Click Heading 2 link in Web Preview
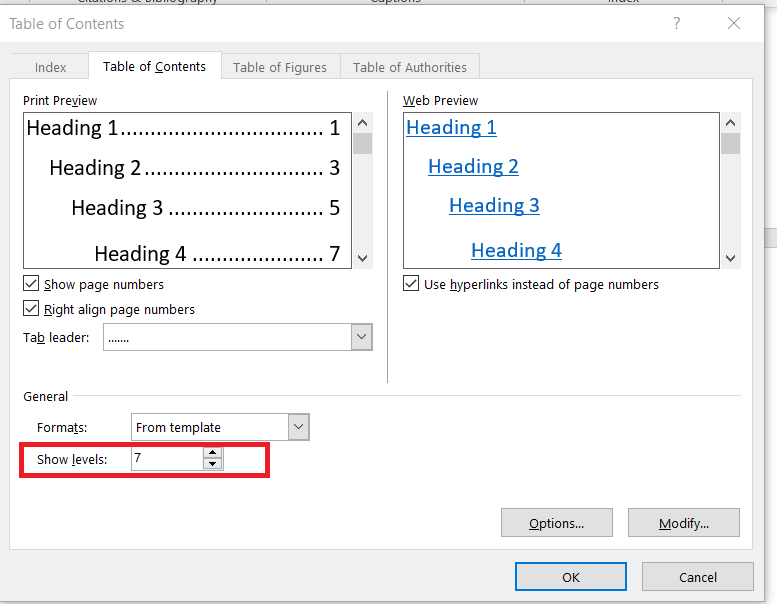 473,166
